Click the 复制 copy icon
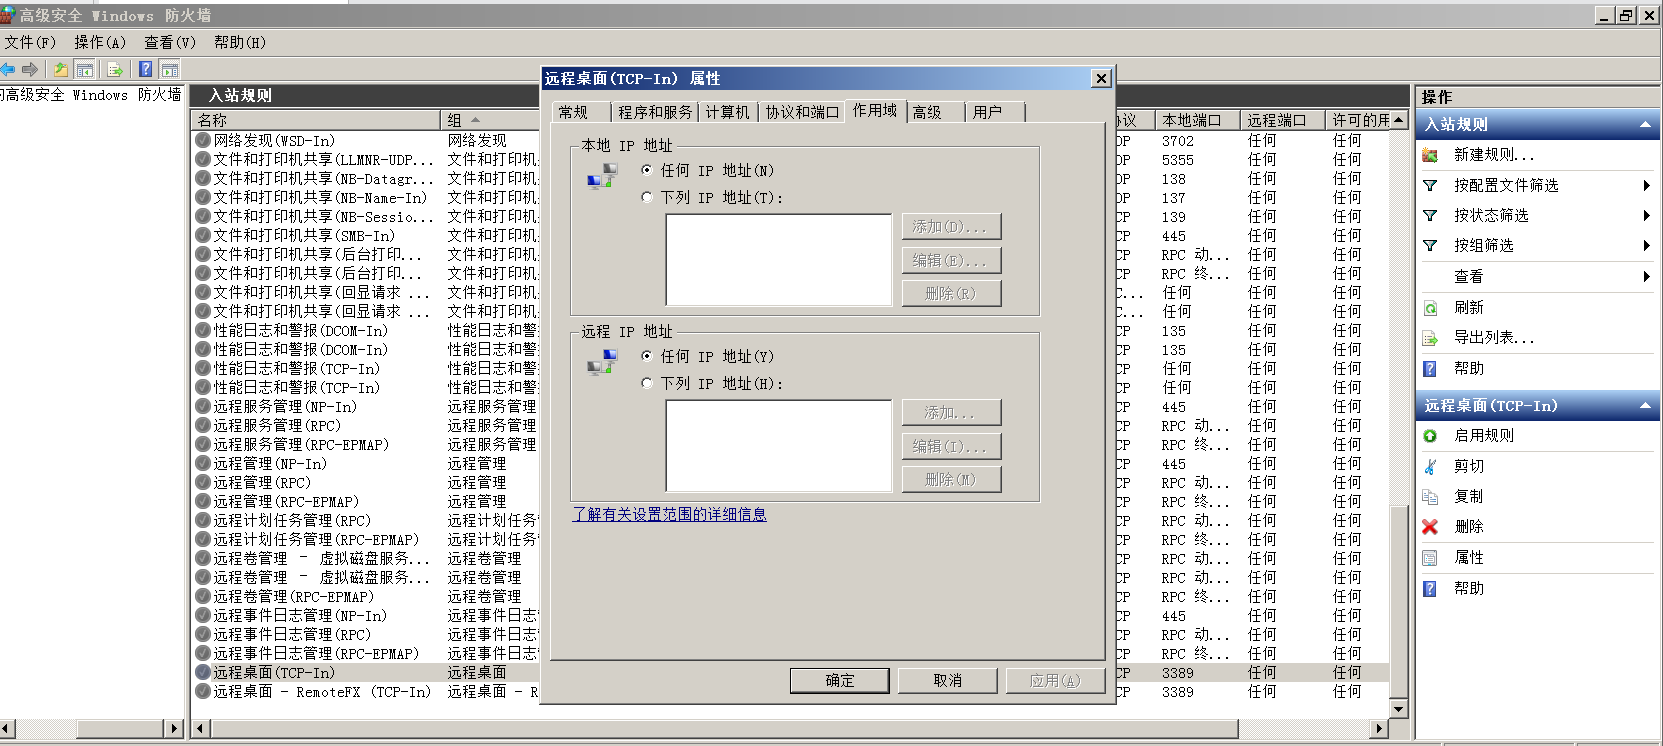The width and height of the screenshot is (1663, 746). 1430,497
